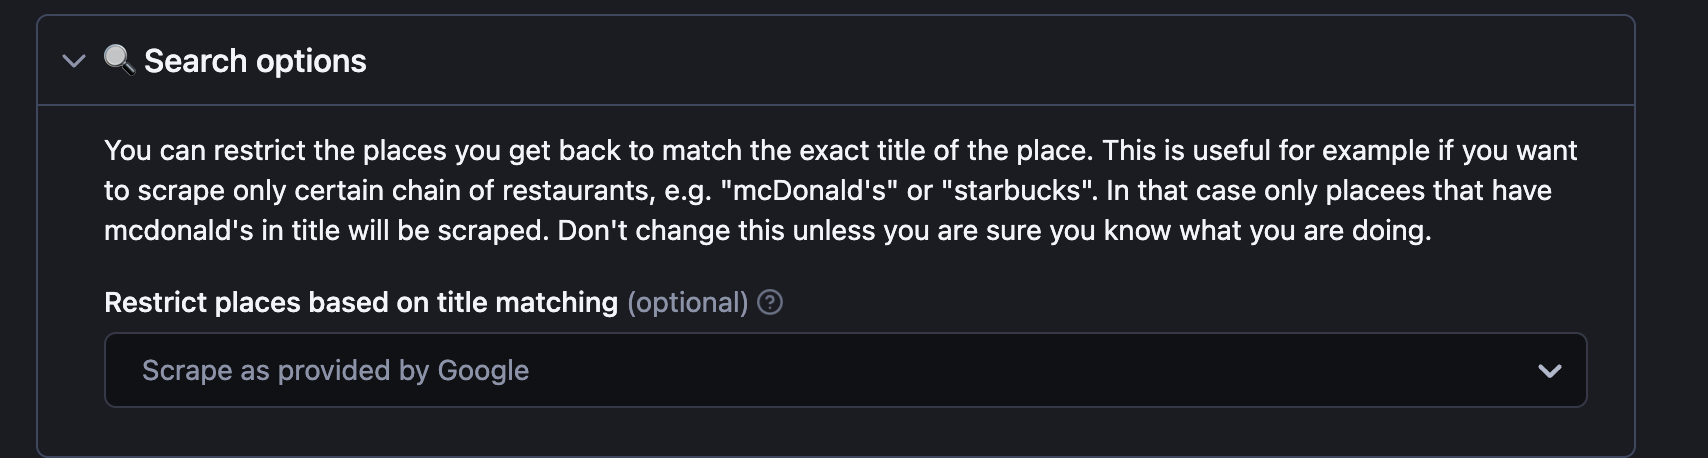The image size is (1708, 458).
Task: Click the '(optional)' text beside the label
Action: [x=688, y=302]
